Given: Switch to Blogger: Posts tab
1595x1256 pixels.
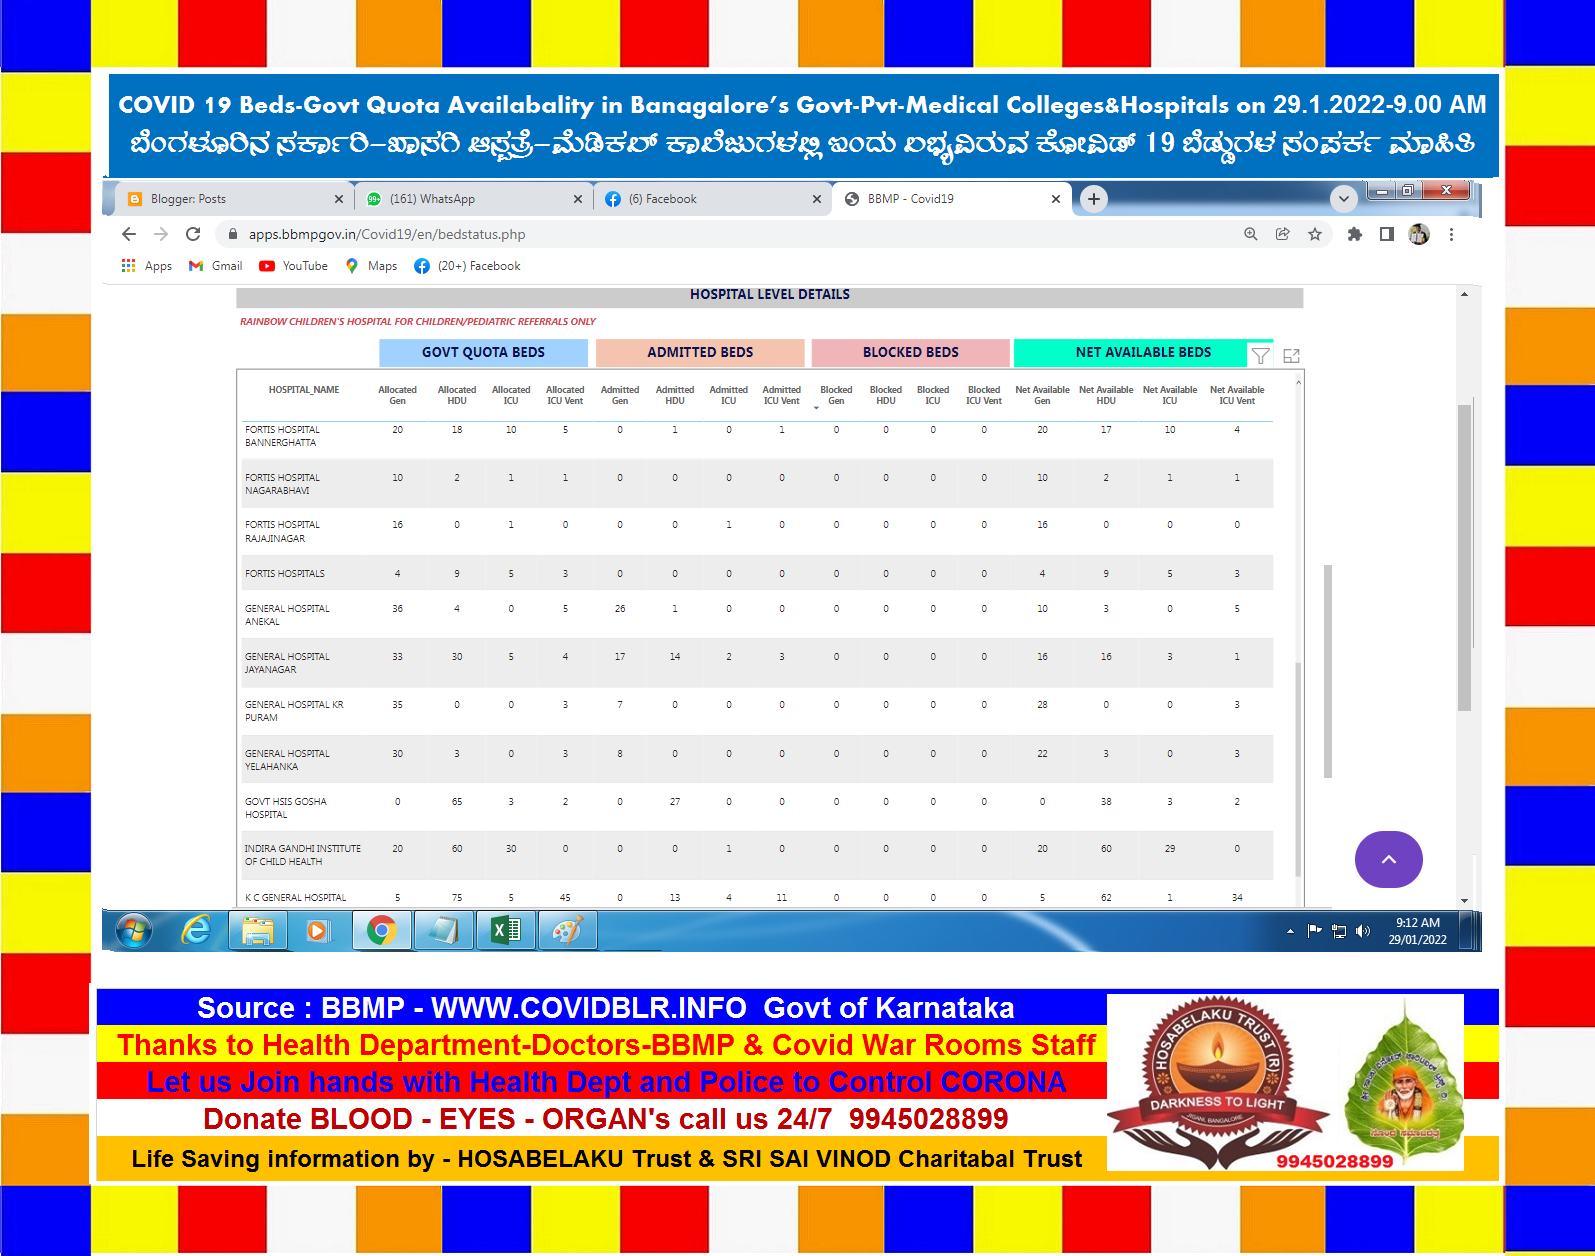Looking at the screenshot, I should tap(234, 199).
